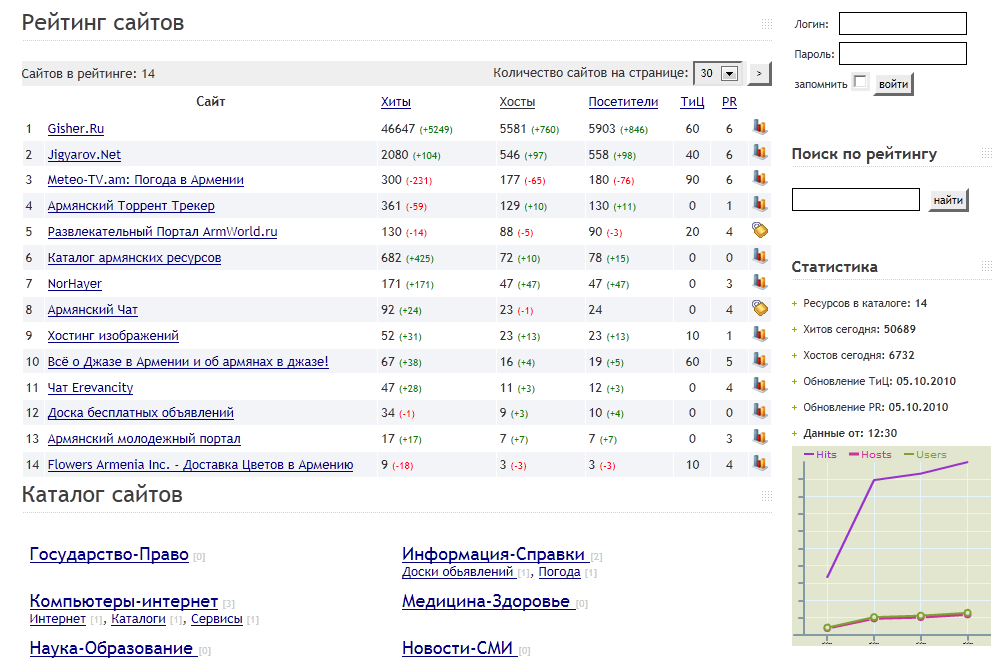Viewport: 1008px width, 670px height.
Task: Click stats icon for Чат Erevancity
Action: [760, 387]
